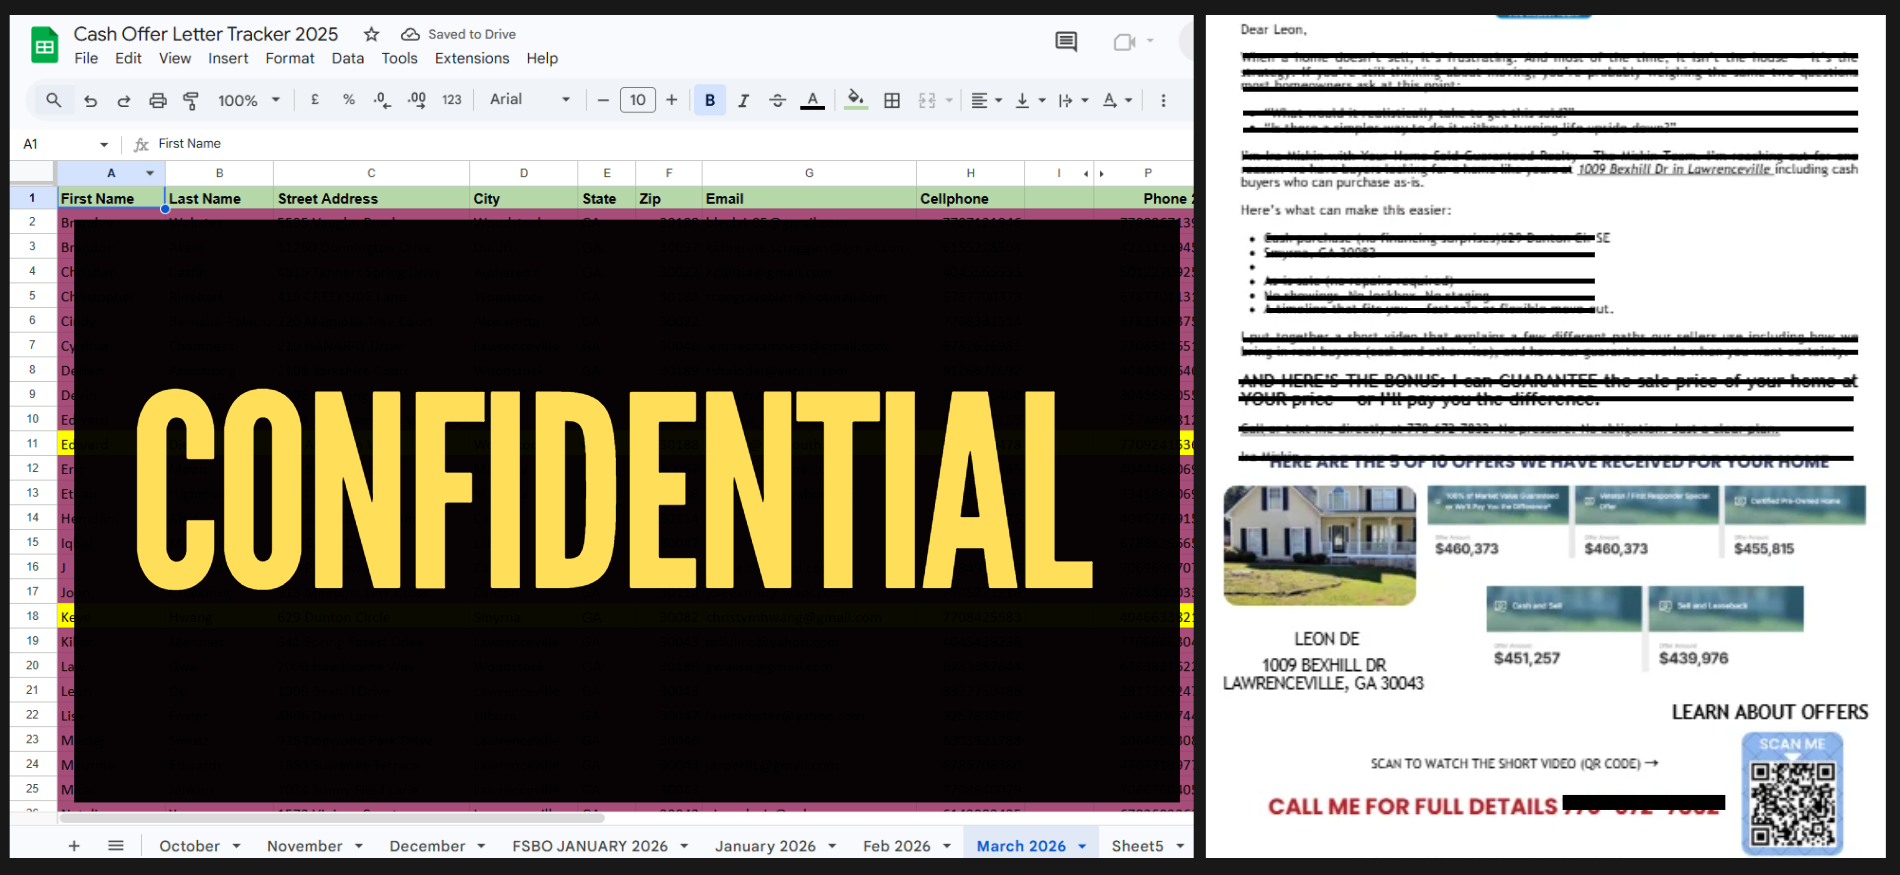Open the Arial font dropdown

click(530, 100)
